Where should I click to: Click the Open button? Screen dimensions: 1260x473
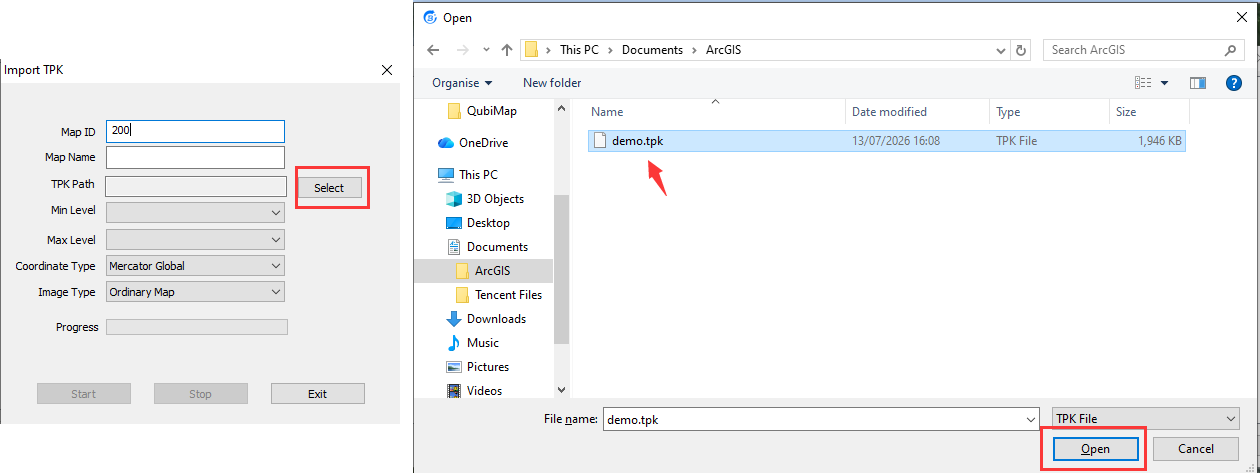pyautogui.click(x=1095, y=449)
